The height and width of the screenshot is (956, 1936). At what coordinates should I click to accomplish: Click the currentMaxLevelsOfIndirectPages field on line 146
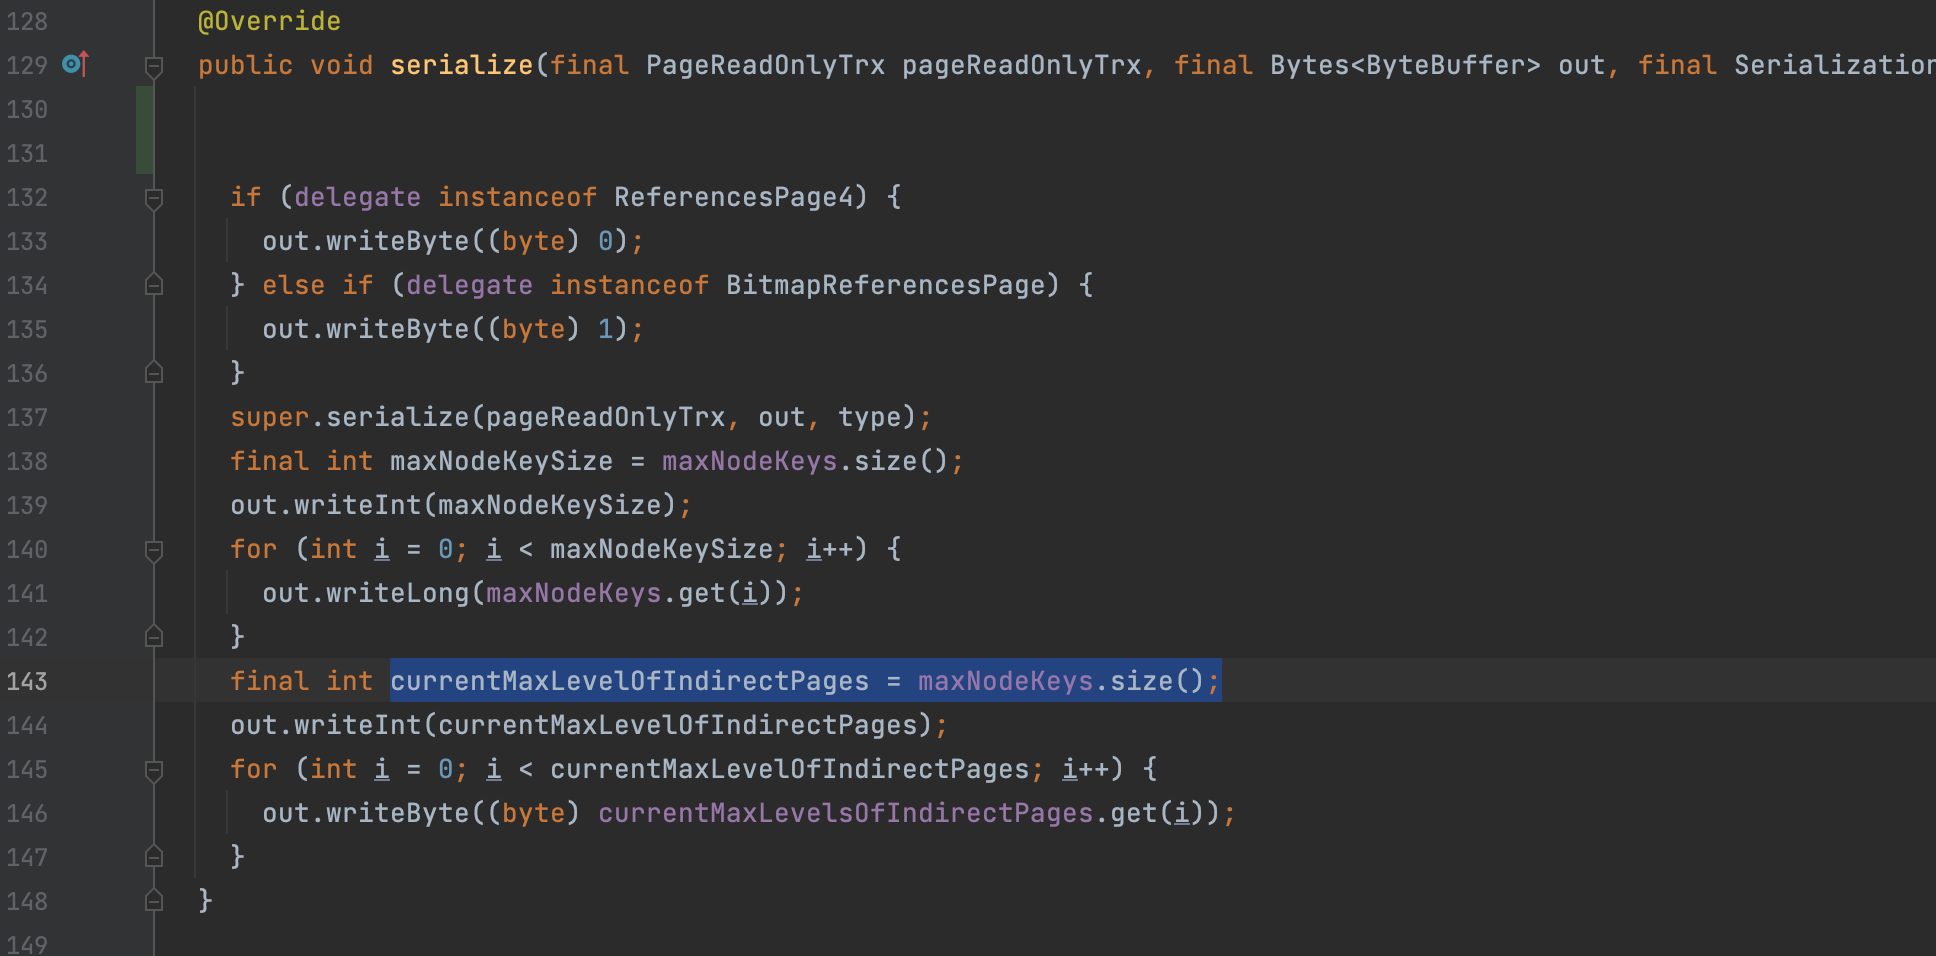tap(845, 813)
